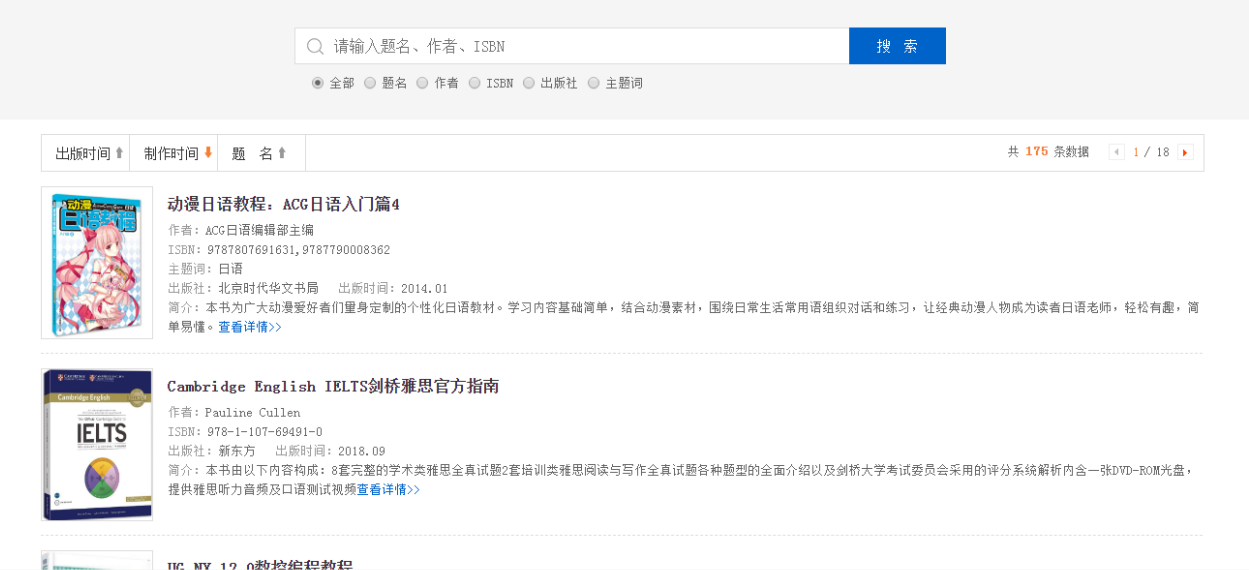Click author text ACG日语编辑部主编
This screenshot has width=1249, height=570.
click(x=259, y=230)
